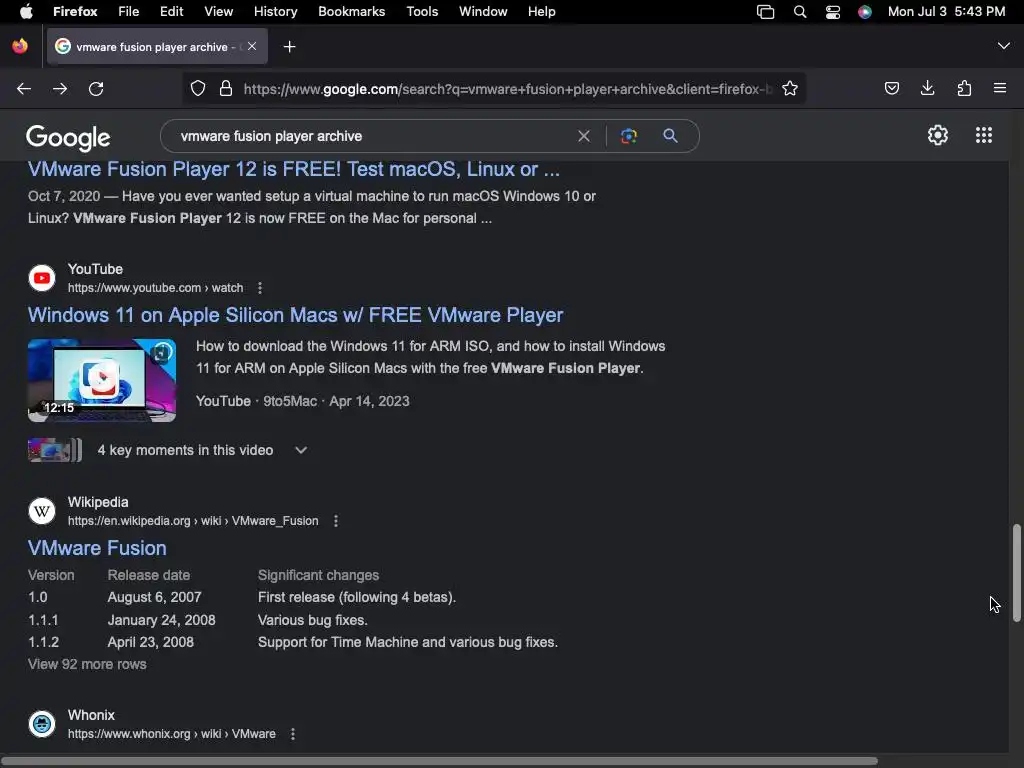Screen dimensions: 1024x768
Task: Open macOS Control Center
Action: pos(833,12)
